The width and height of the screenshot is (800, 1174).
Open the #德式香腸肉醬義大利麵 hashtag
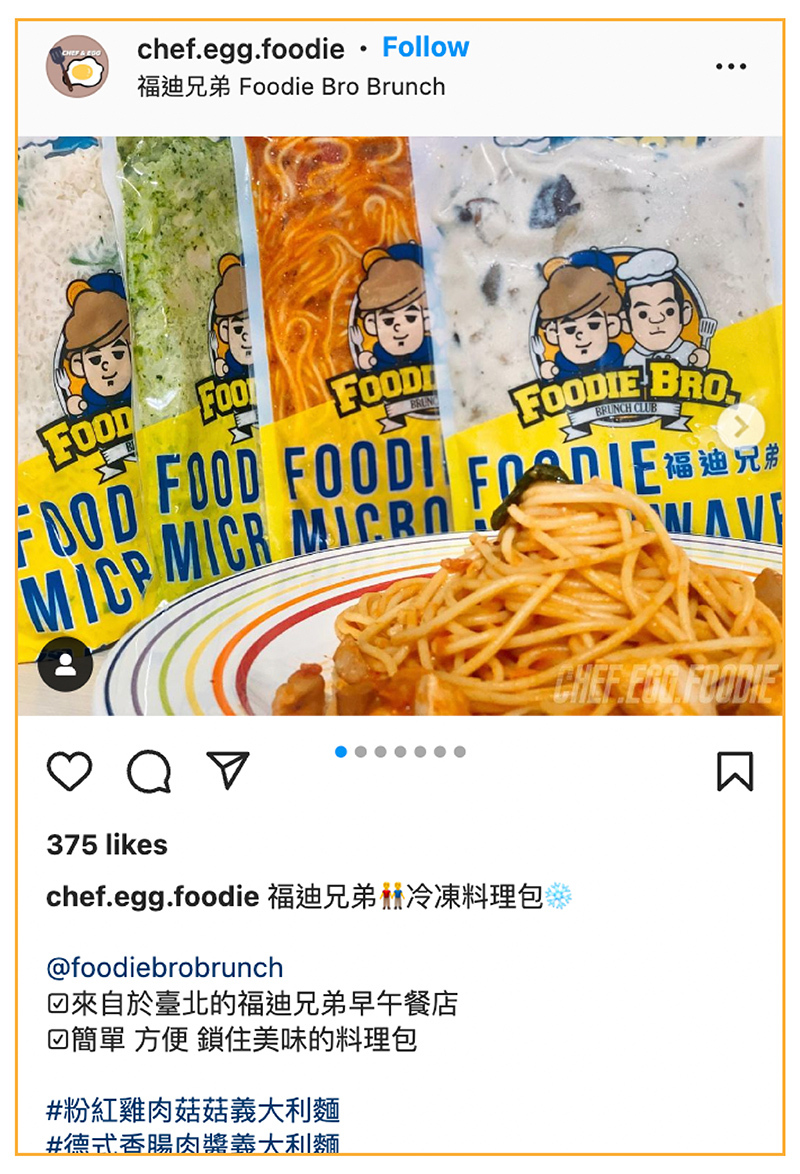click(193, 1143)
